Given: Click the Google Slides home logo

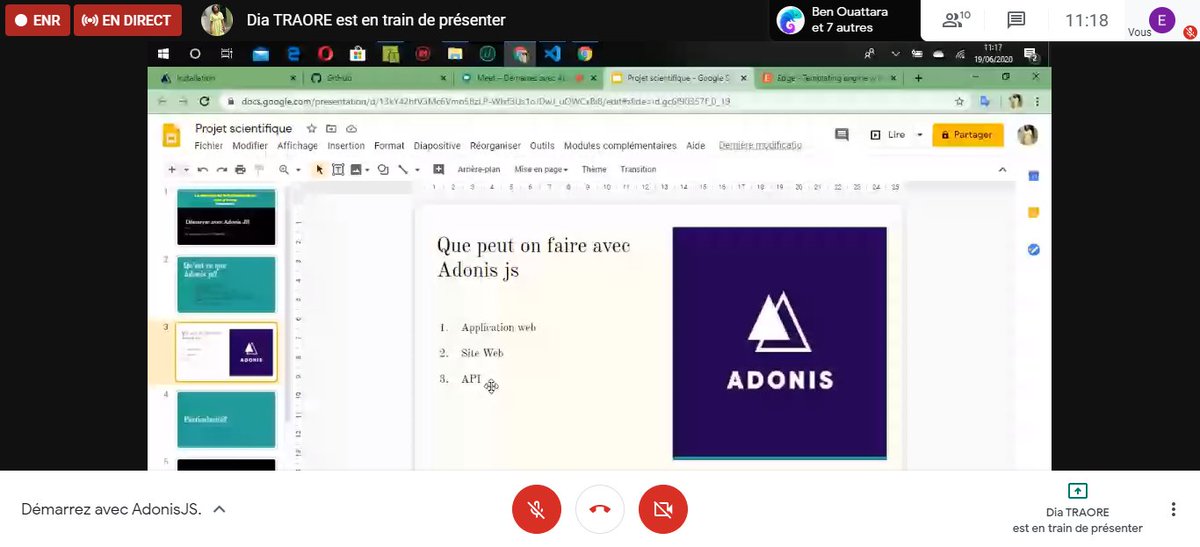Looking at the screenshot, I should click(171, 136).
